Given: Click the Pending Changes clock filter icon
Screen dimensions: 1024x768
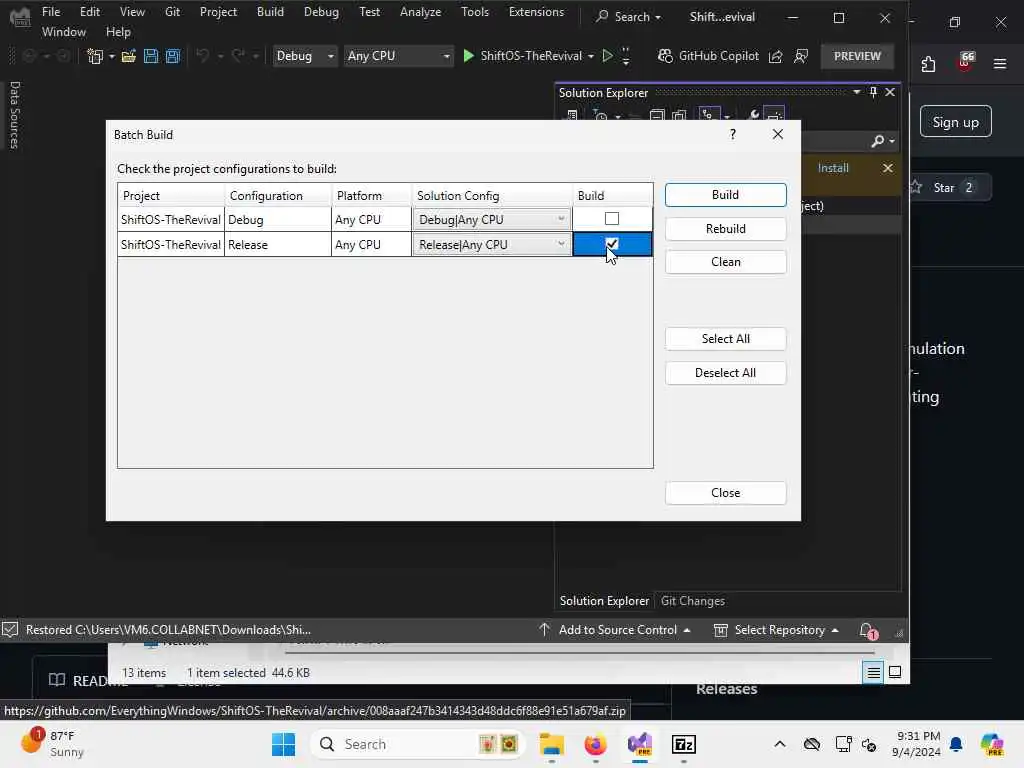Looking at the screenshot, I should pyautogui.click(x=600, y=116).
